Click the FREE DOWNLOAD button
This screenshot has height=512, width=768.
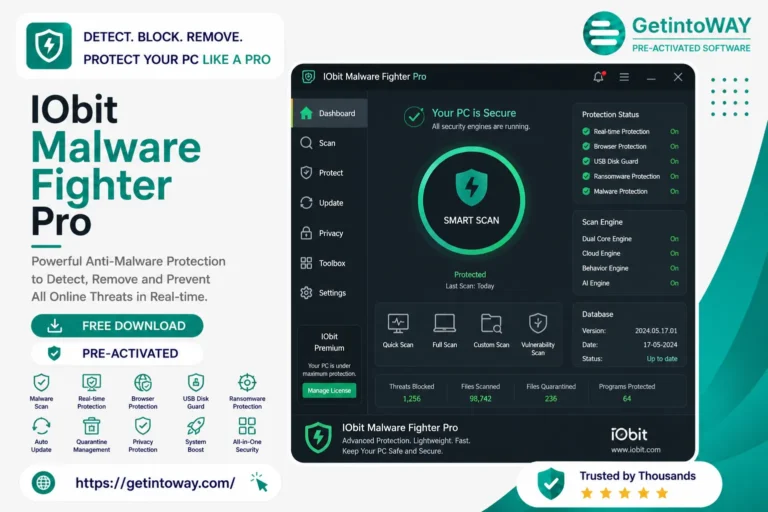tap(117, 326)
